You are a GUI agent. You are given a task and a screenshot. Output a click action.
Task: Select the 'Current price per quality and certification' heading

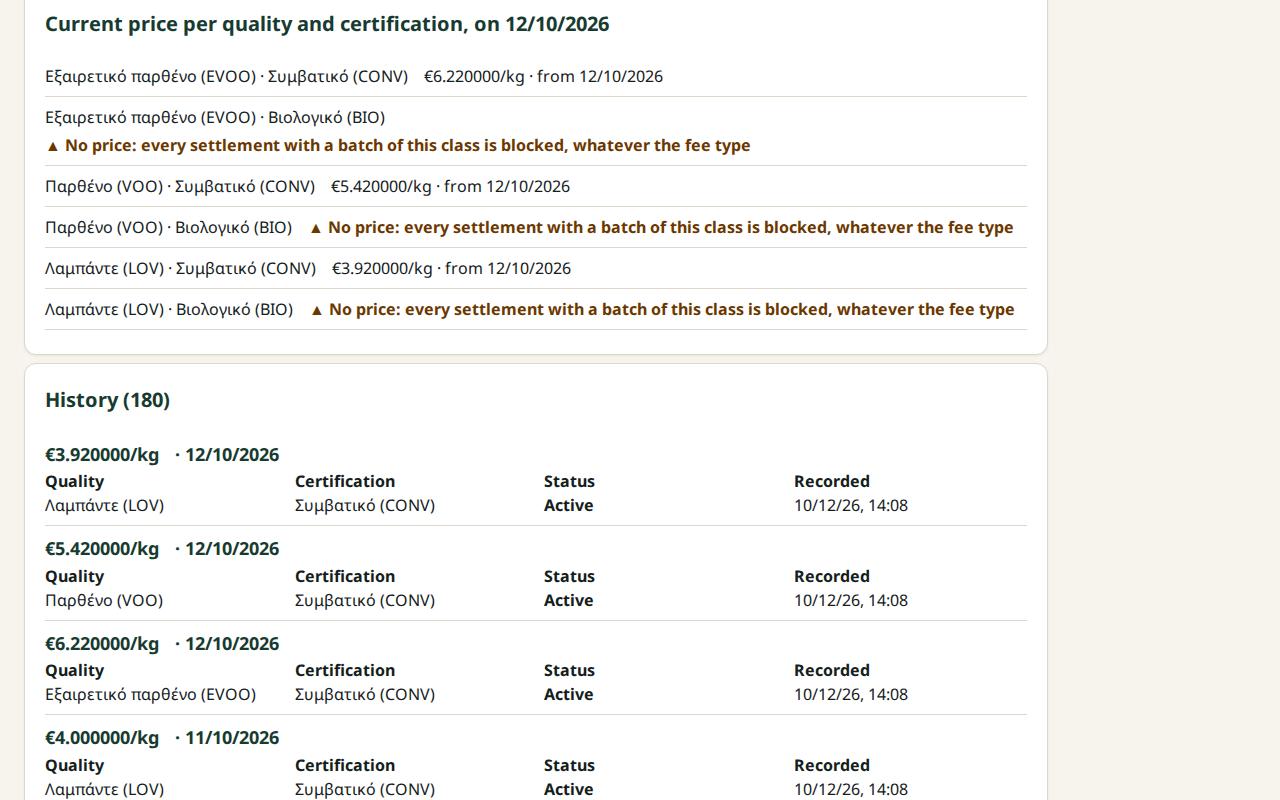327,24
